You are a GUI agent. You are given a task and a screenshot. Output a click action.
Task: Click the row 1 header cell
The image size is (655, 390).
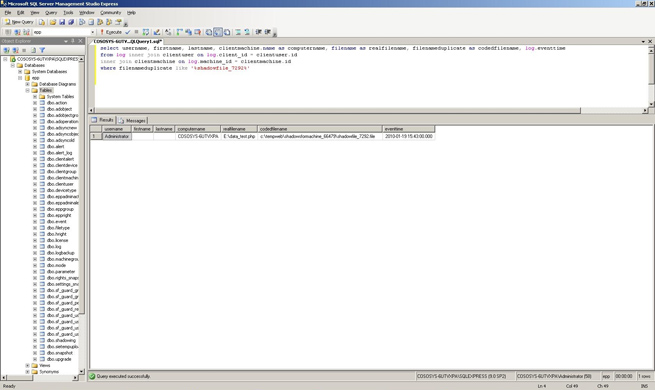click(96, 136)
